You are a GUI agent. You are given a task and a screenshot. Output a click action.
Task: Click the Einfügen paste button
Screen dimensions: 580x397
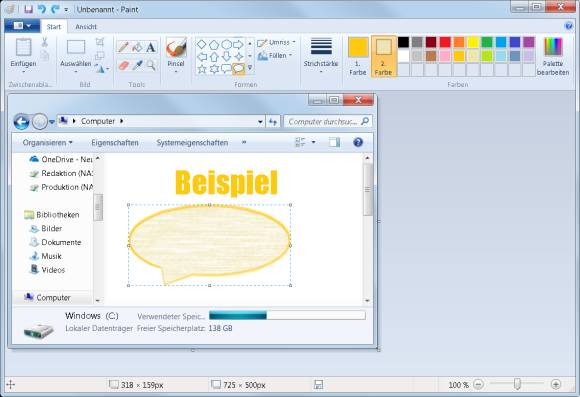23,55
